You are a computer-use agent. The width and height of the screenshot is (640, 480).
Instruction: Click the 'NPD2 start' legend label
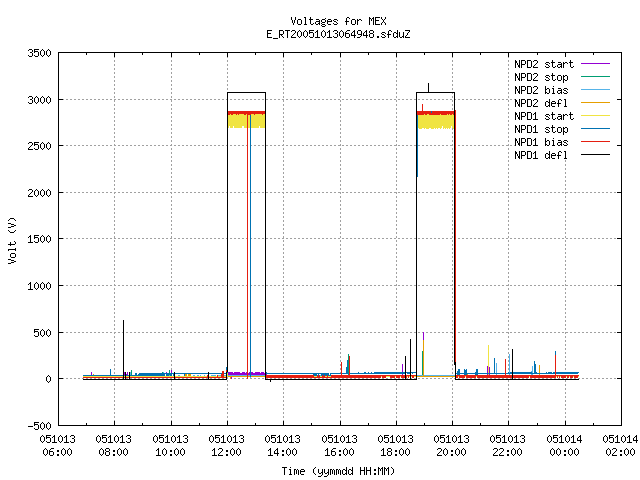pyautogui.click(x=544, y=64)
